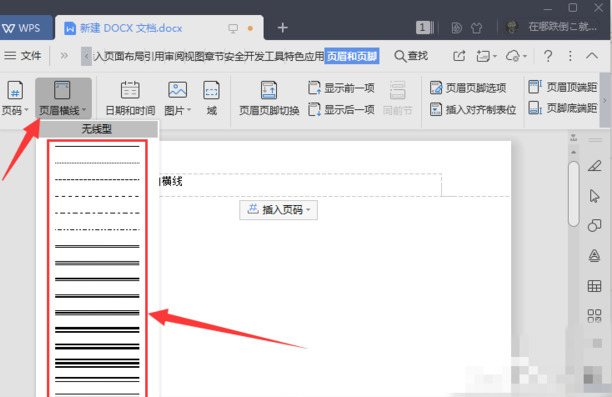Image resolution: width=612 pixels, height=397 pixels.
Task: Click 显示前一项 show previous
Action: (341, 88)
